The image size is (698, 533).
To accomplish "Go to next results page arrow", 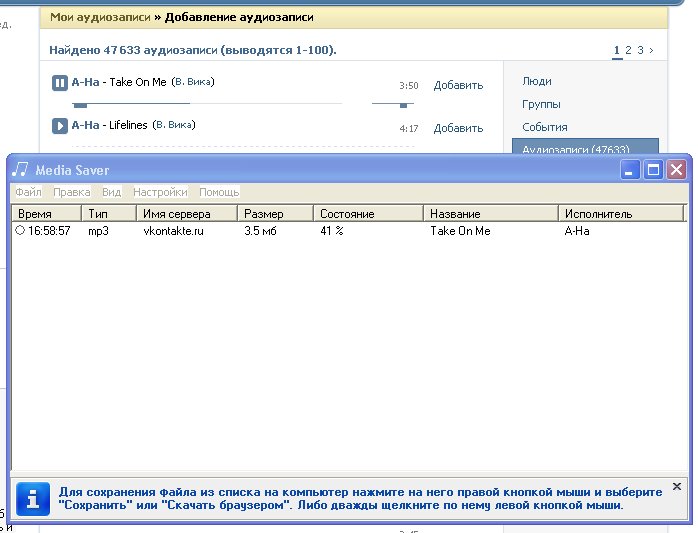I will pyautogui.click(x=651, y=50).
